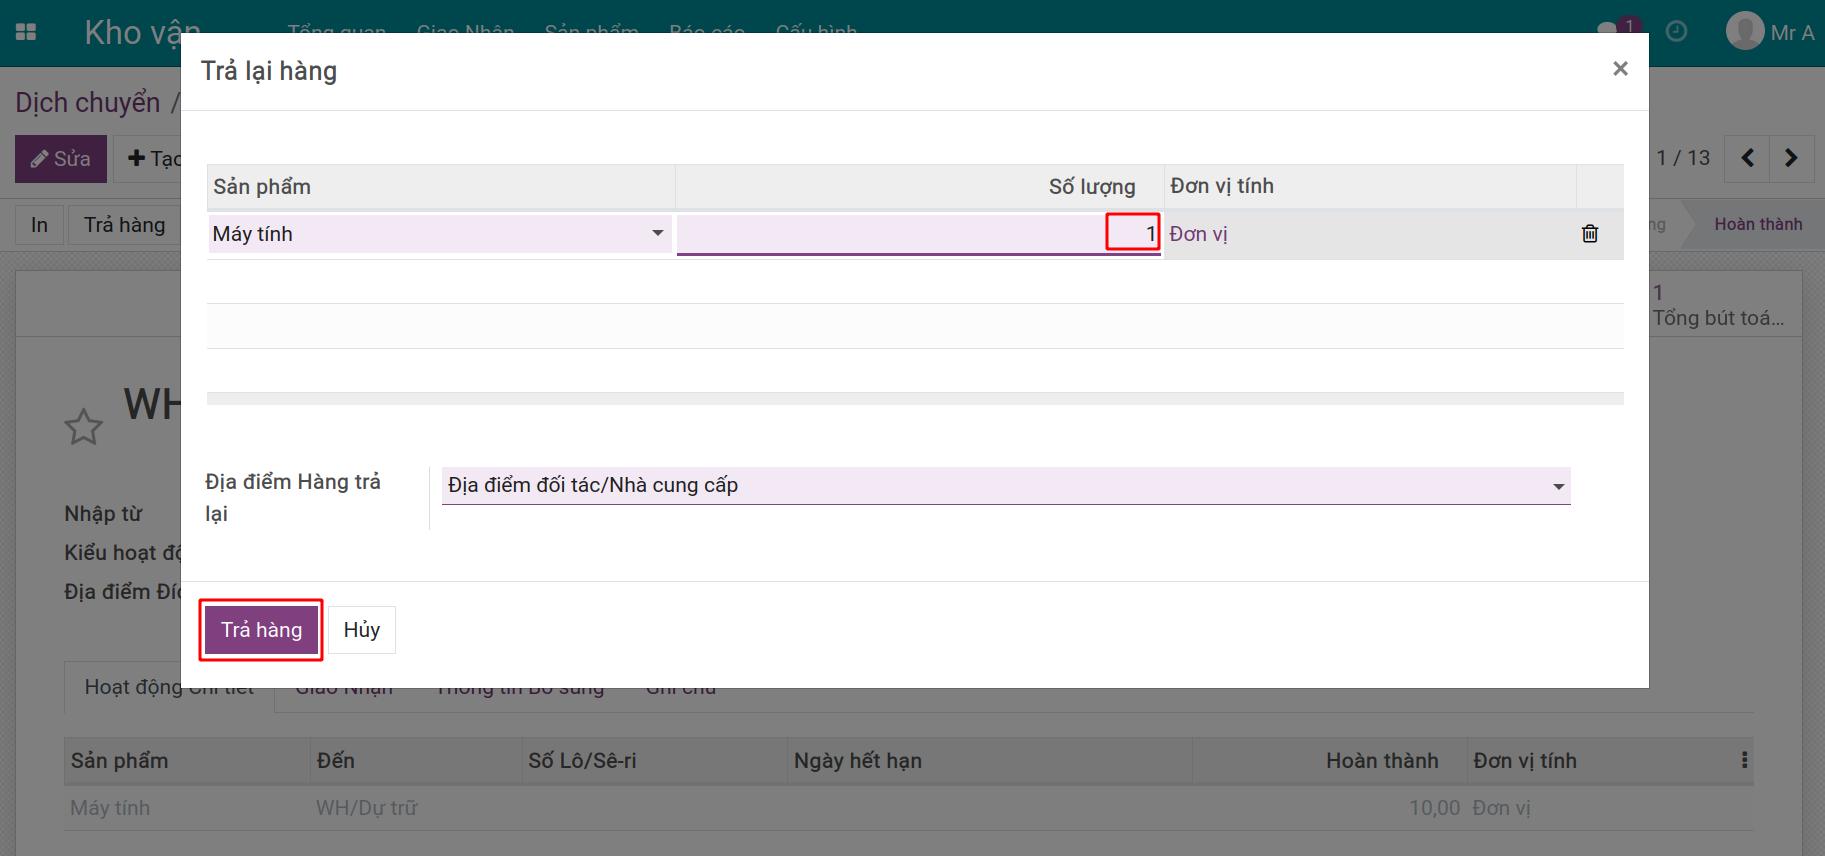1825x856 pixels.
Task: Click the In print button
Action: (39, 225)
